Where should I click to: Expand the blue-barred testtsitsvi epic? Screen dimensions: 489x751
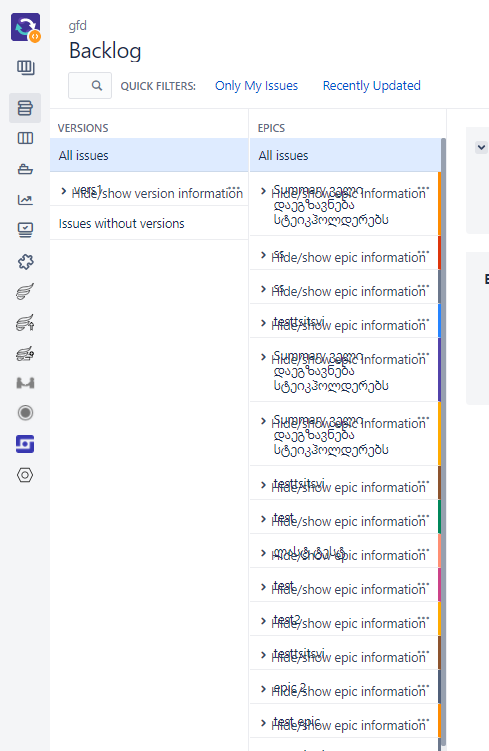(x=263, y=323)
